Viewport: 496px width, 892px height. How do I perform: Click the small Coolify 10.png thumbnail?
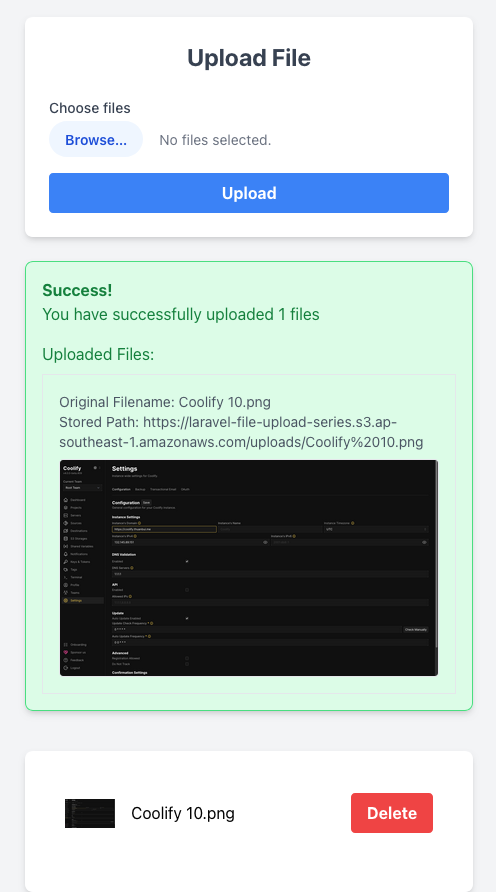coord(90,813)
